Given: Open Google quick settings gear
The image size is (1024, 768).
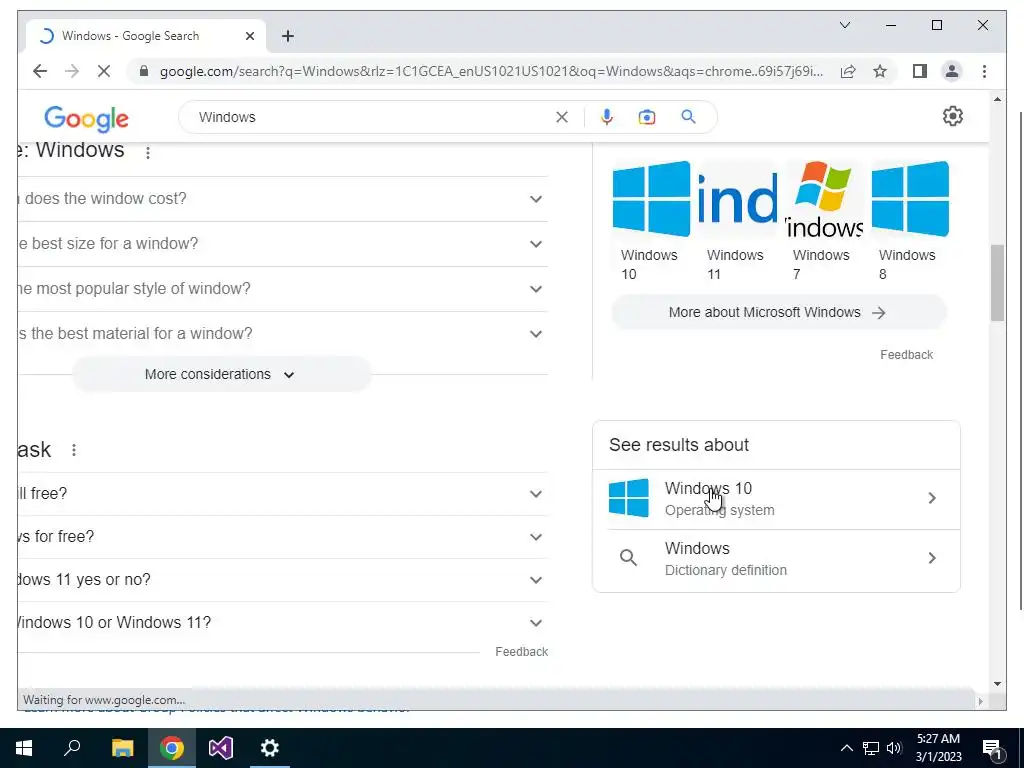Looking at the screenshot, I should pos(952,116).
